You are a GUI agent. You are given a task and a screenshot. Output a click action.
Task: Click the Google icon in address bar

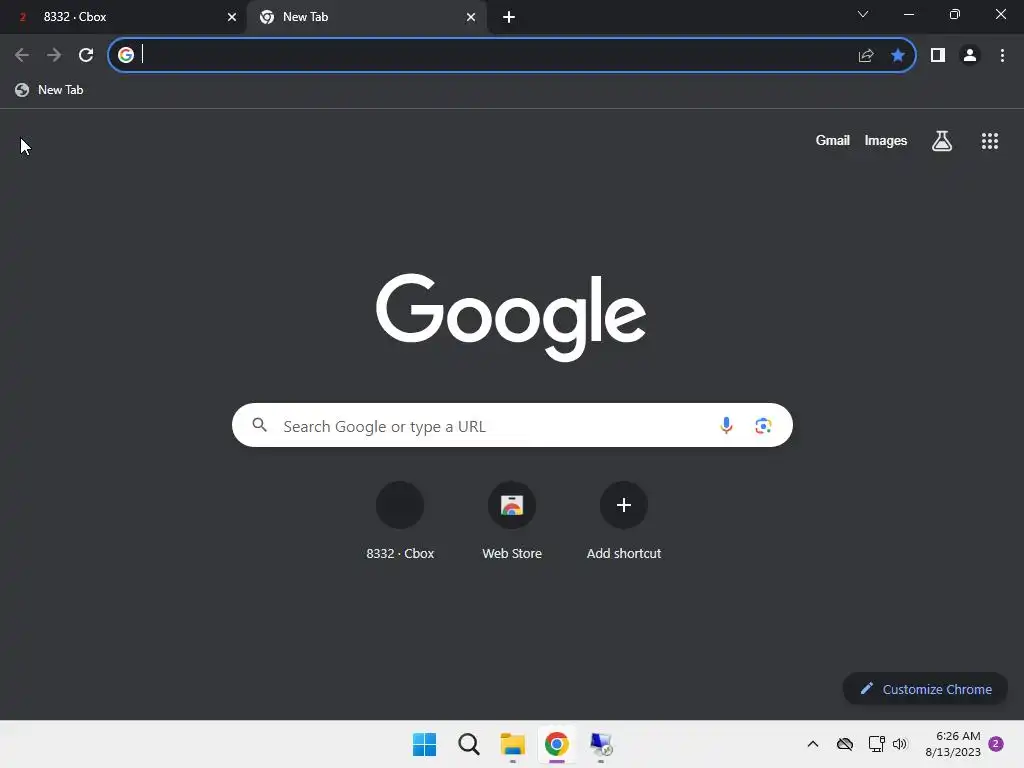point(126,56)
